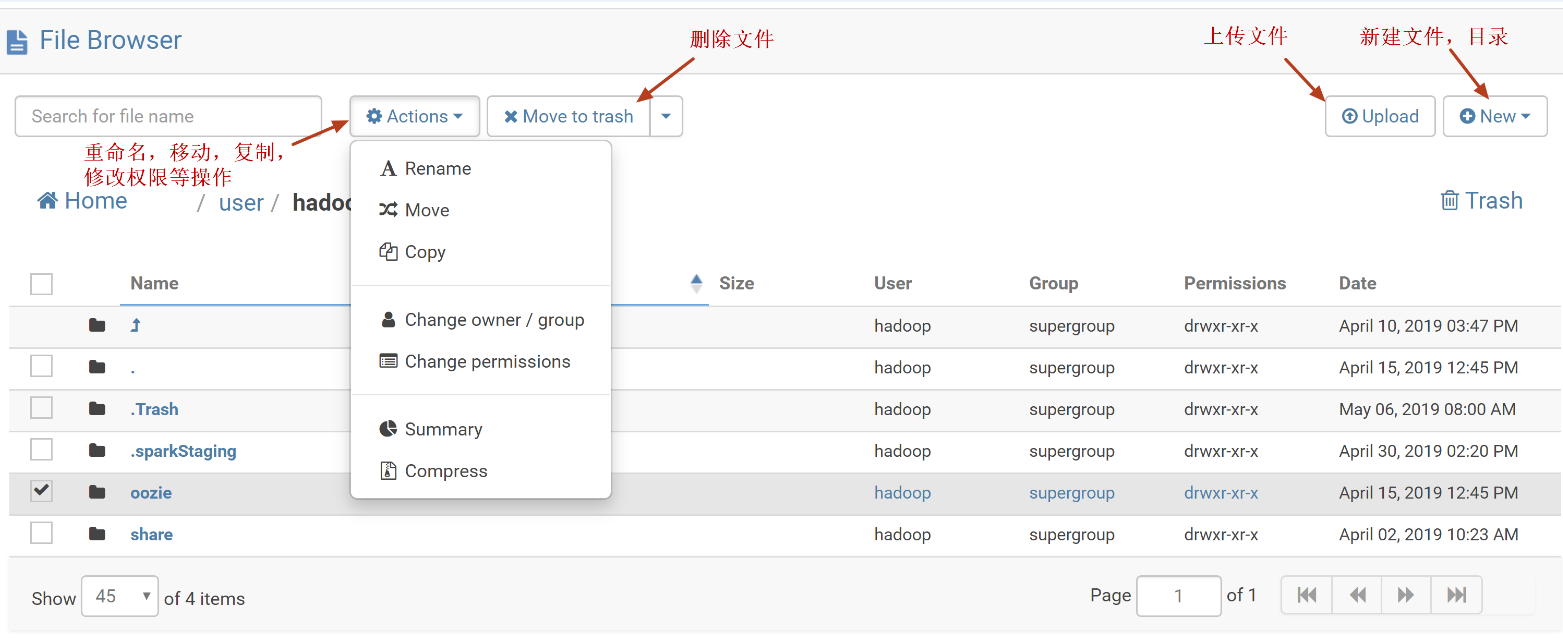Open the items-per-page 45 dropdown
Image resolution: width=1563 pixels, height=638 pixels.
tap(119, 595)
